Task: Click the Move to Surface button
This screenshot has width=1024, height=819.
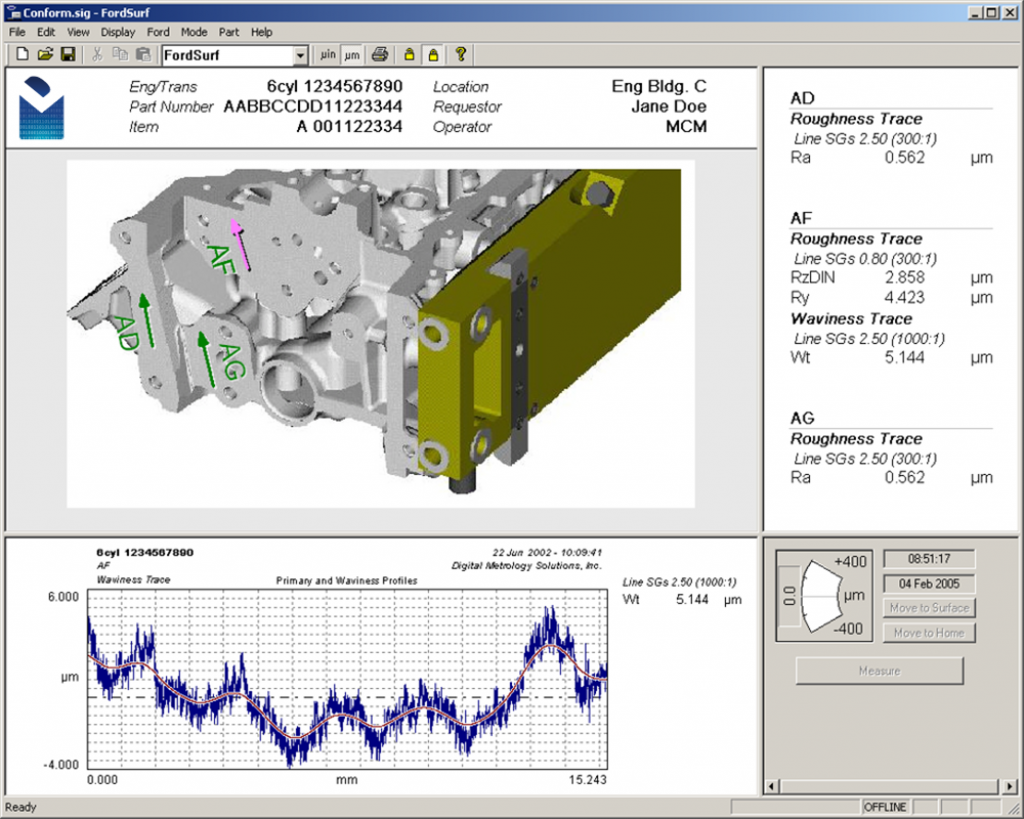Action: point(928,607)
